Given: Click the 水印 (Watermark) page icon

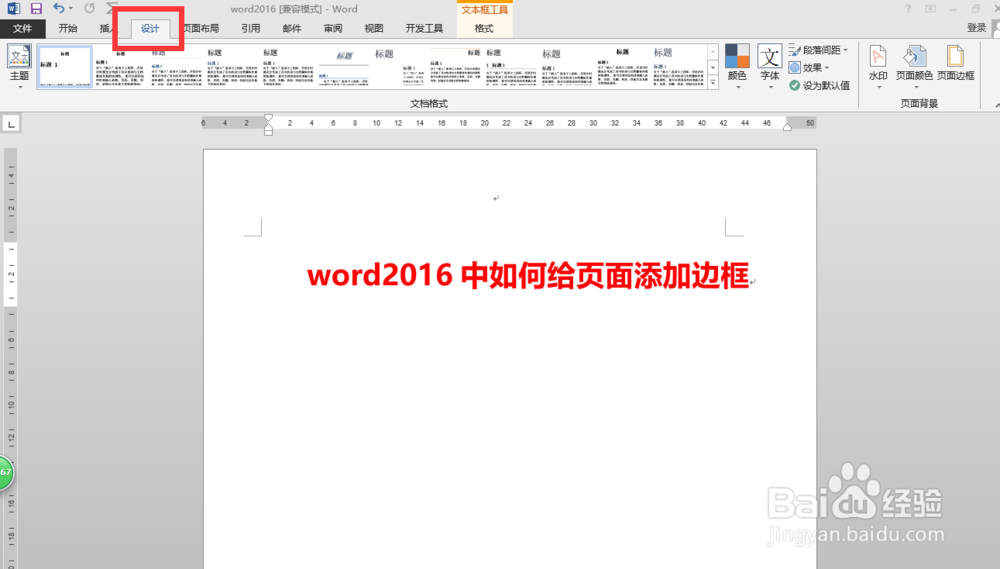Looking at the screenshot, I should coord(878,56).
